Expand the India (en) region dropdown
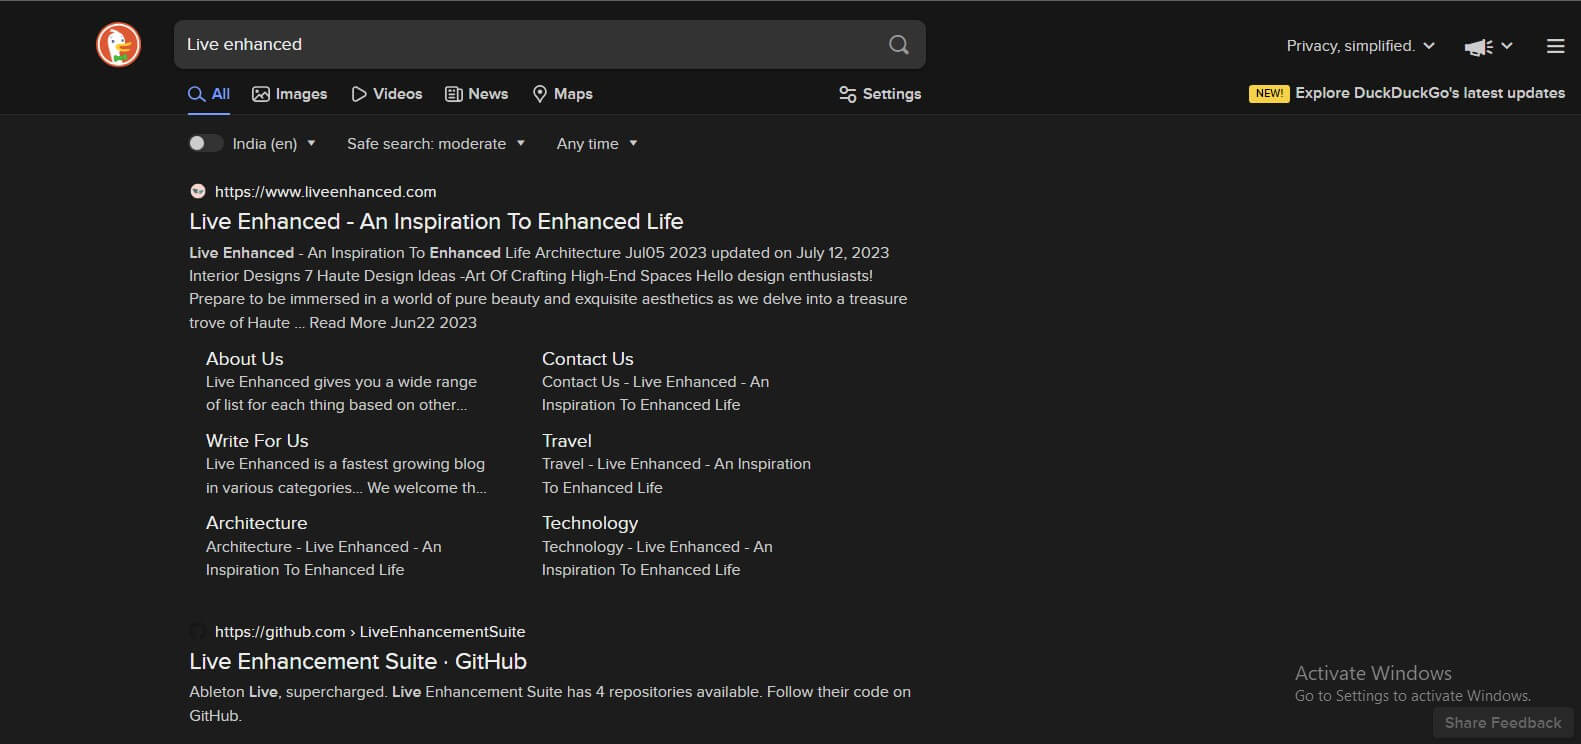 coord(274,143)
